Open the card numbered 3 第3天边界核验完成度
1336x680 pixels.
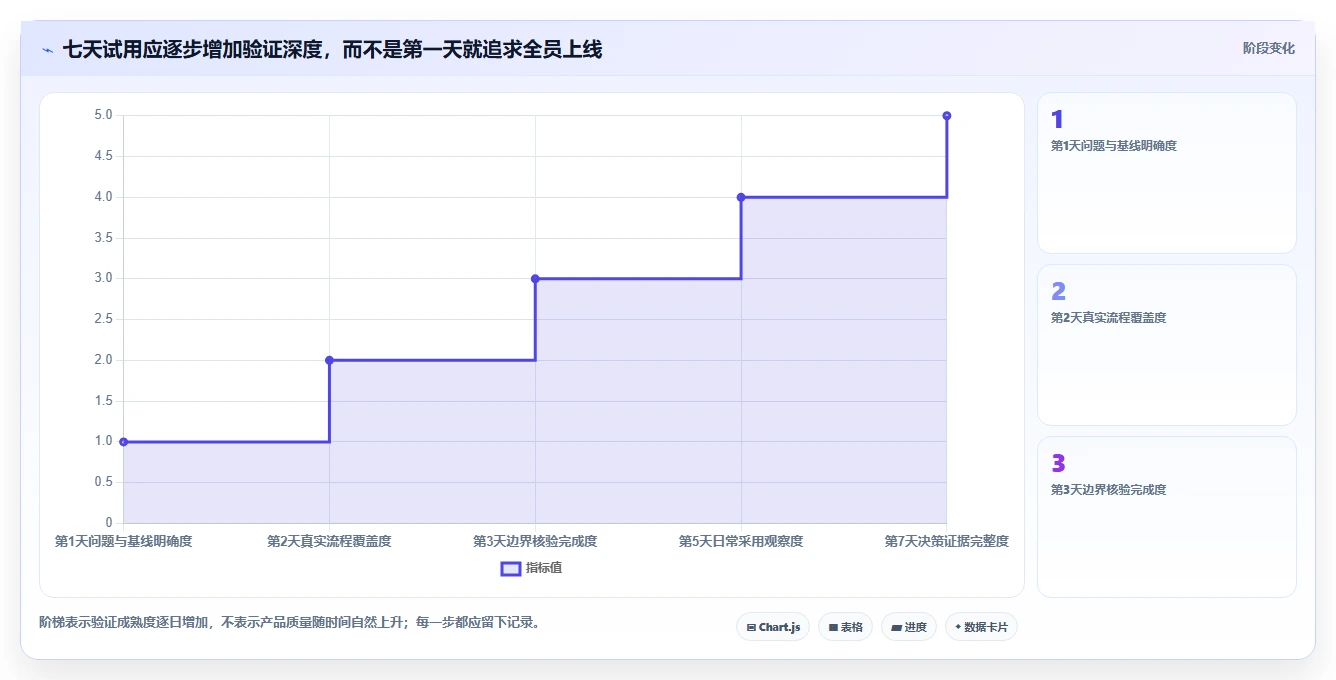tap(1166, 517)
